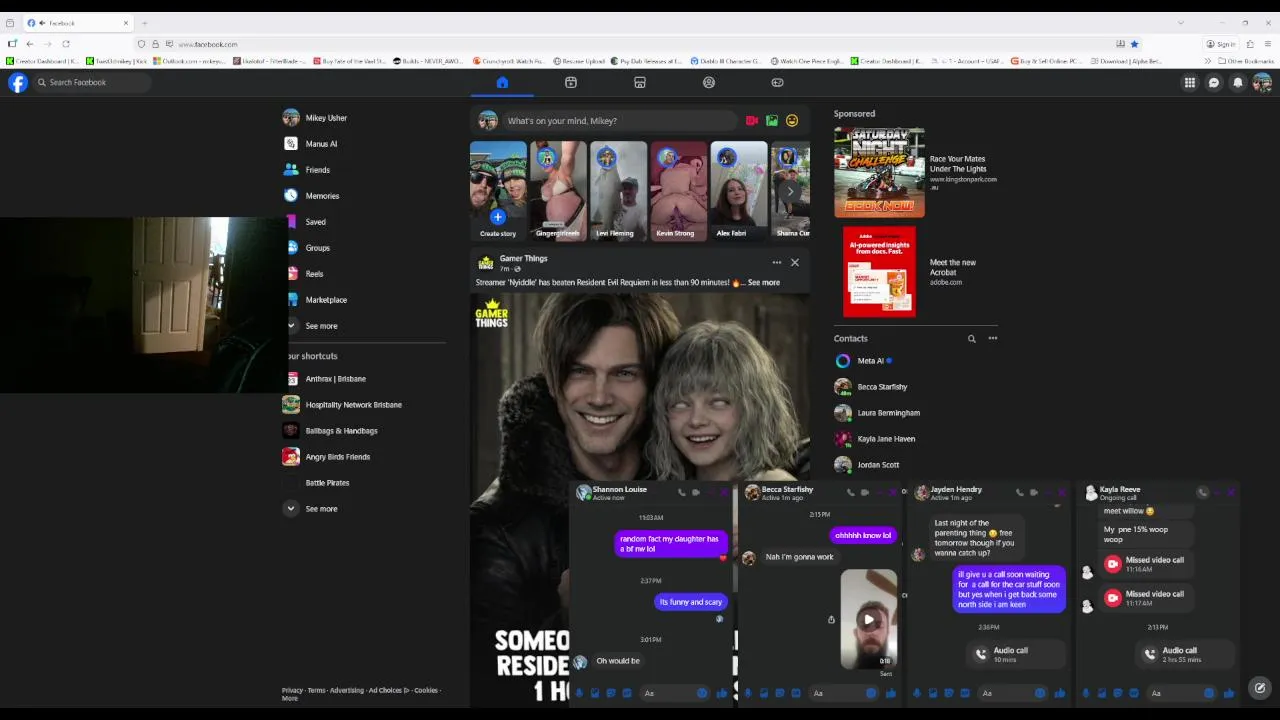This screenshot has width=1280, height=720.
Task: Open the Watch video tab
Action: [571, 83]
